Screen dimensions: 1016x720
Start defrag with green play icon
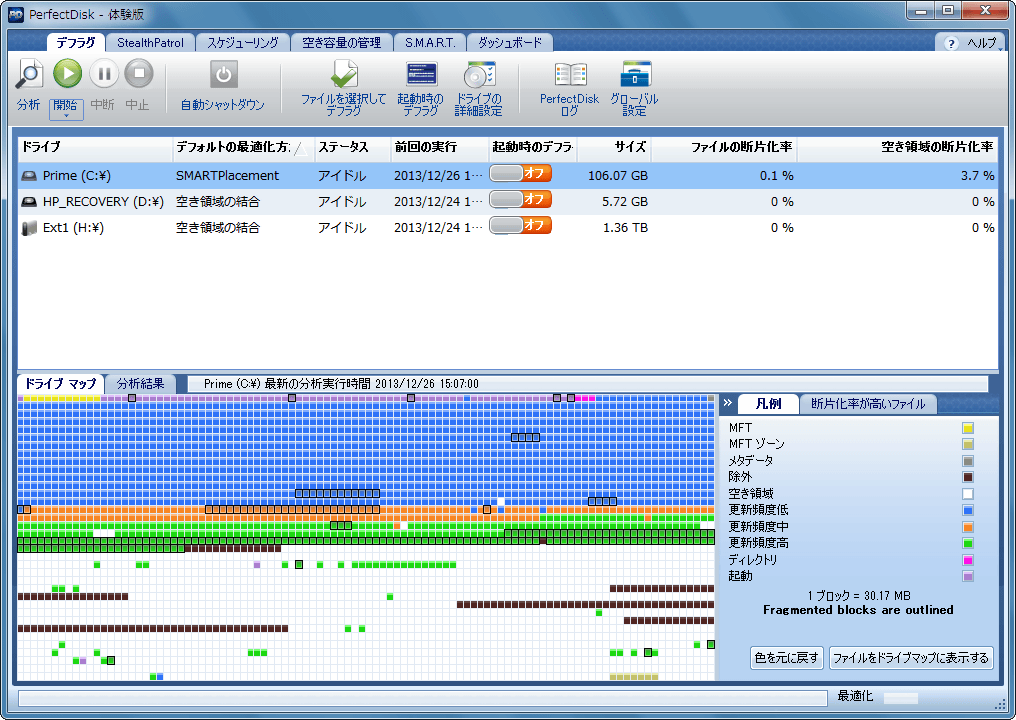click(x=67, y=73)
